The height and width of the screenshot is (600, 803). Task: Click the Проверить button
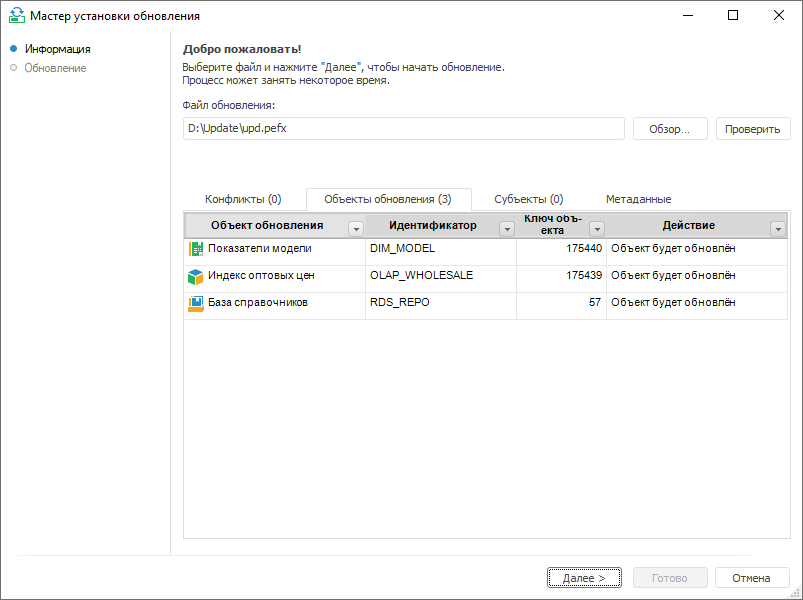coord(753,129)
